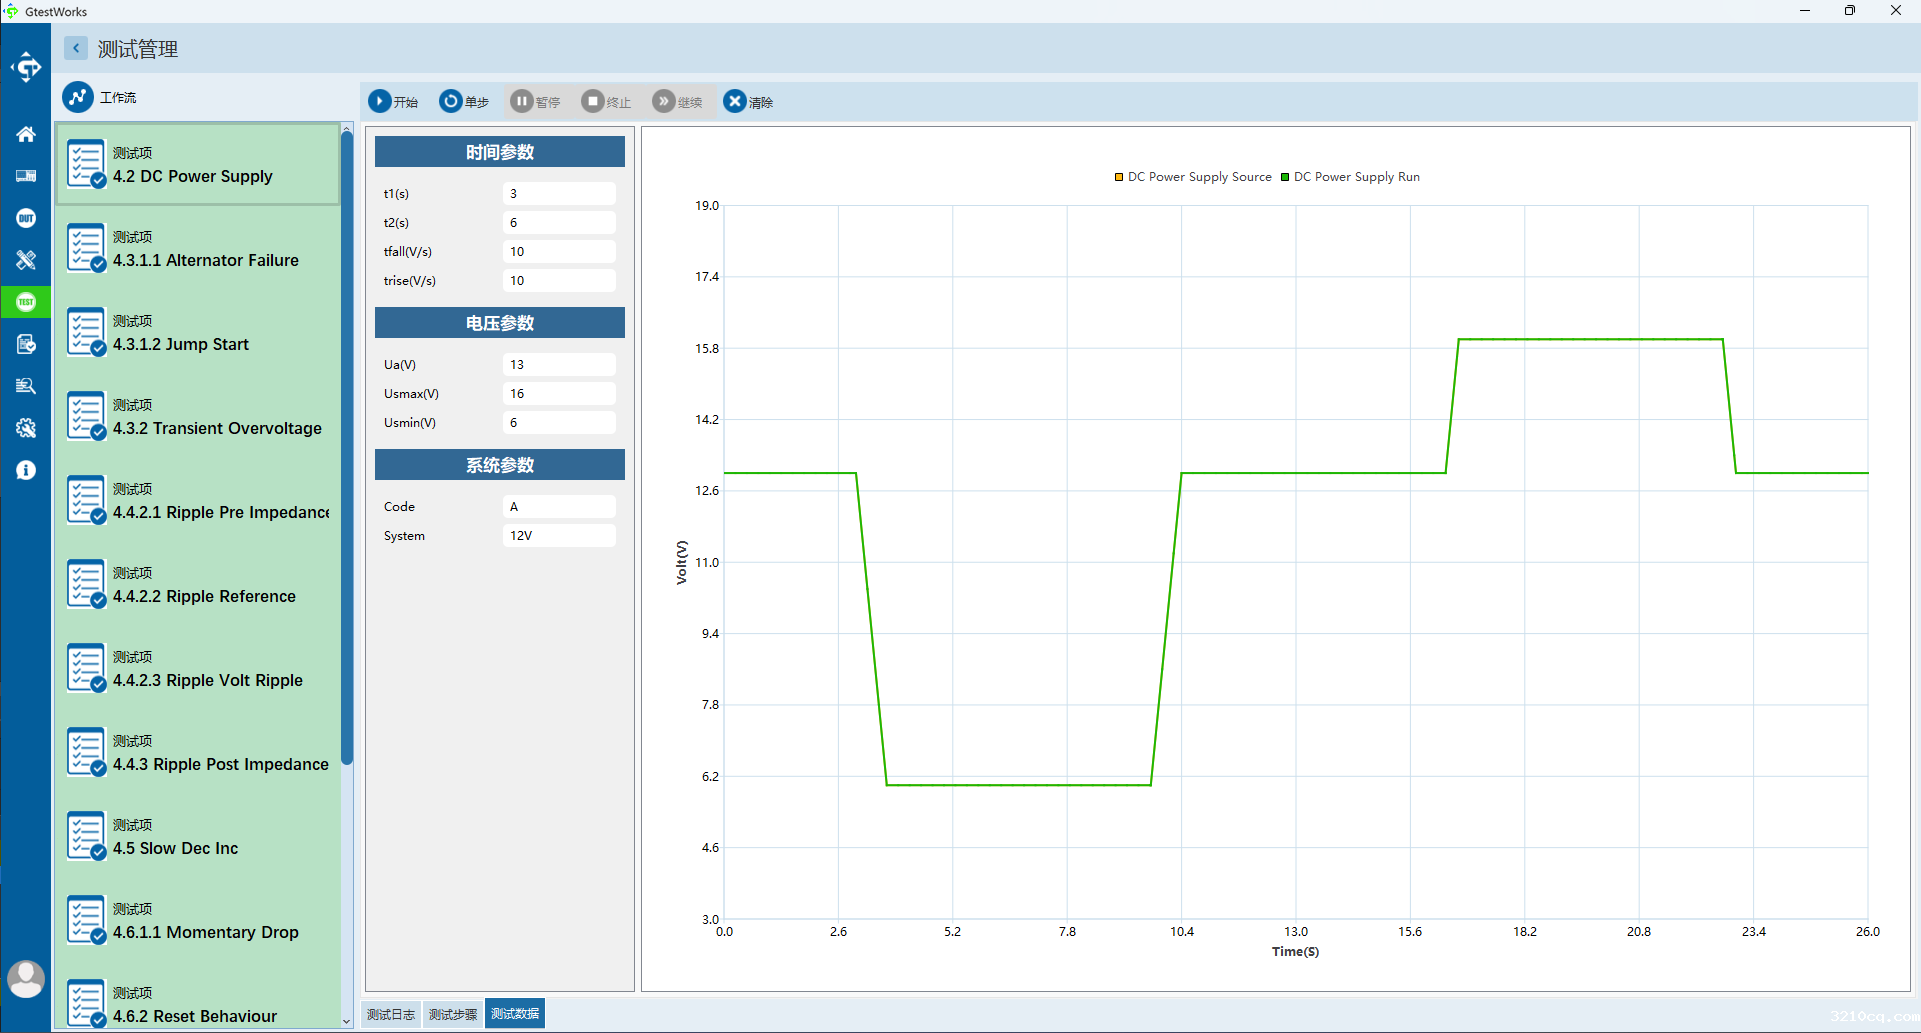Open the checked document report icon in sidebar
Viewport: 1921px width, 1033px height.
(x=26, y=344)
